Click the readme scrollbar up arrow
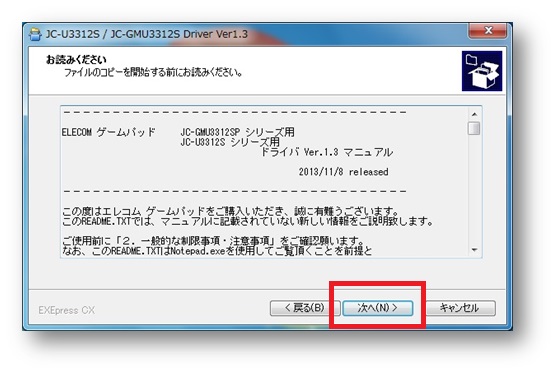This screenshot has width=556, height=373. pos(474,114)
